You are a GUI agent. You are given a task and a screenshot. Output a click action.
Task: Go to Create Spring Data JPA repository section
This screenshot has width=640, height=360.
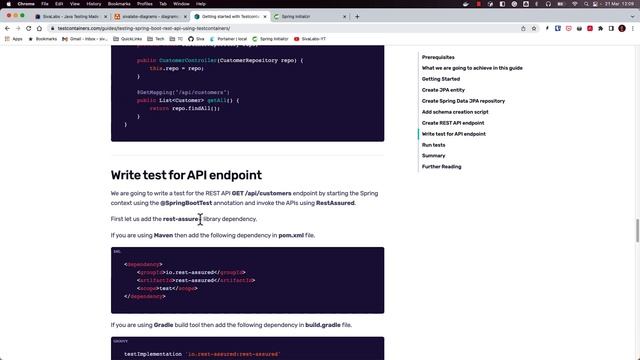click(463, 101)
